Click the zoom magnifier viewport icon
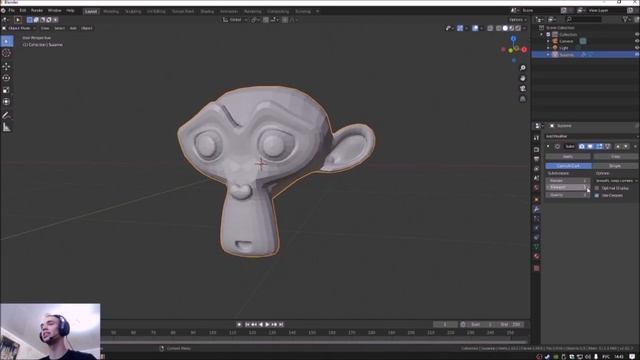640x360 pixels. pyautogui.click(x=522, y=68)
